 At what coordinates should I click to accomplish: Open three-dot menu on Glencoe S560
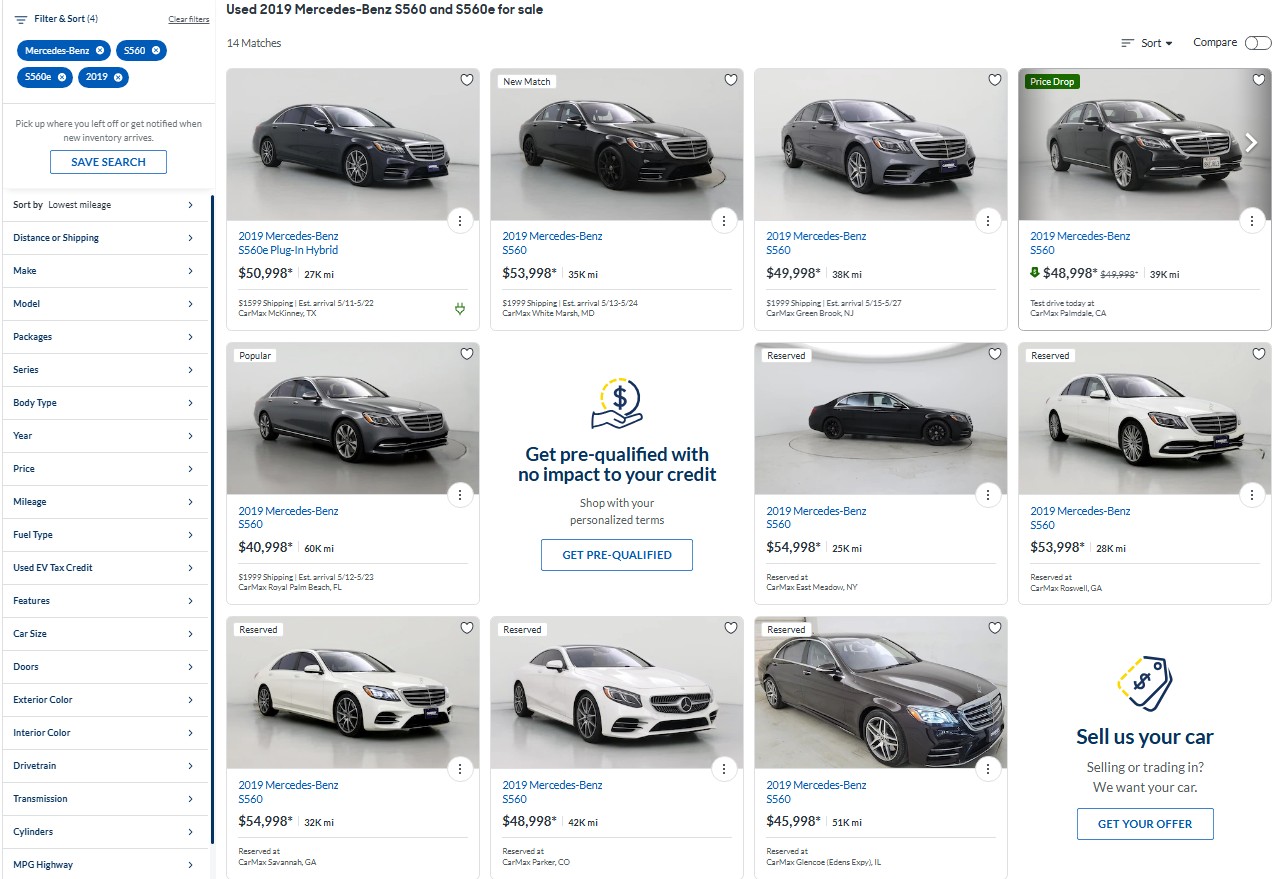point(988,768)
